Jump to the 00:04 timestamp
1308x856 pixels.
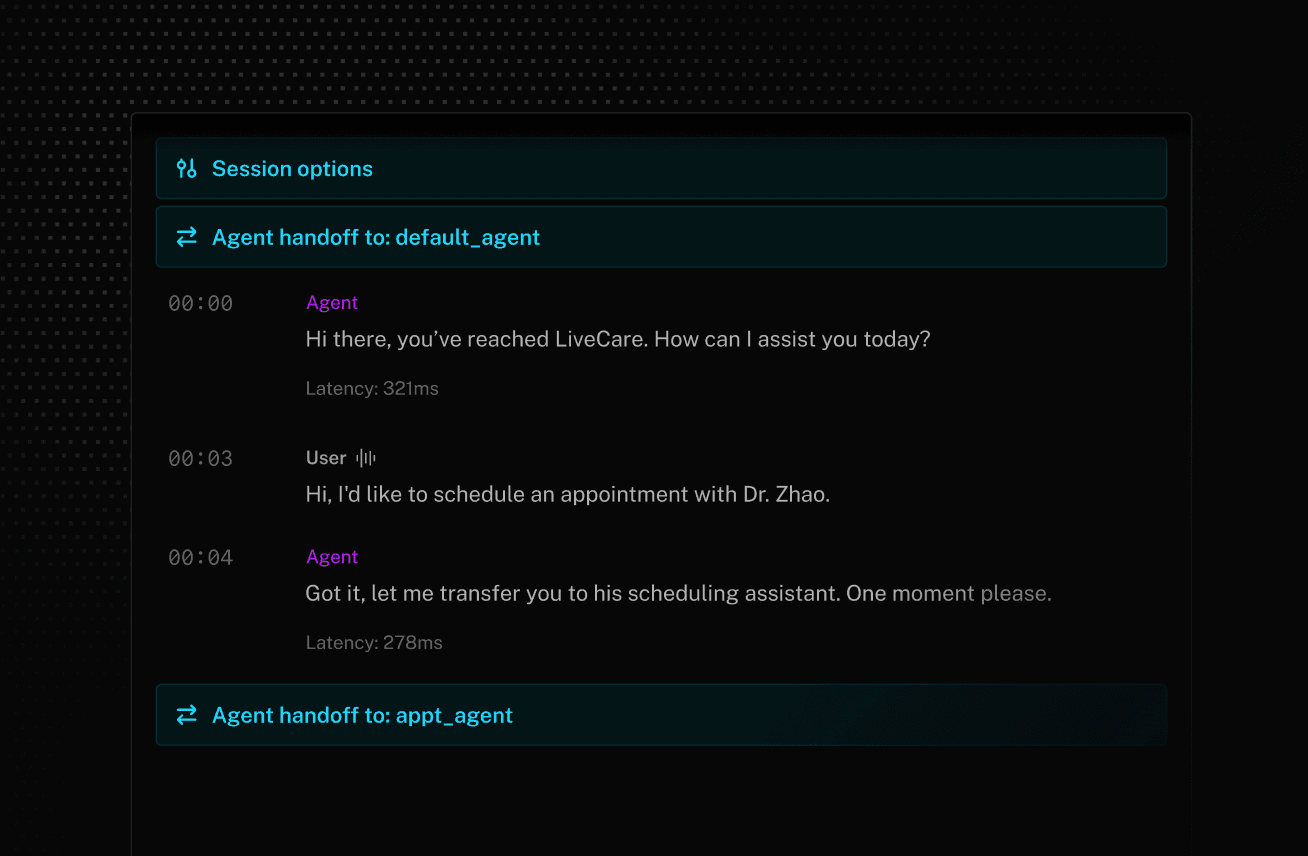(200, 558)
